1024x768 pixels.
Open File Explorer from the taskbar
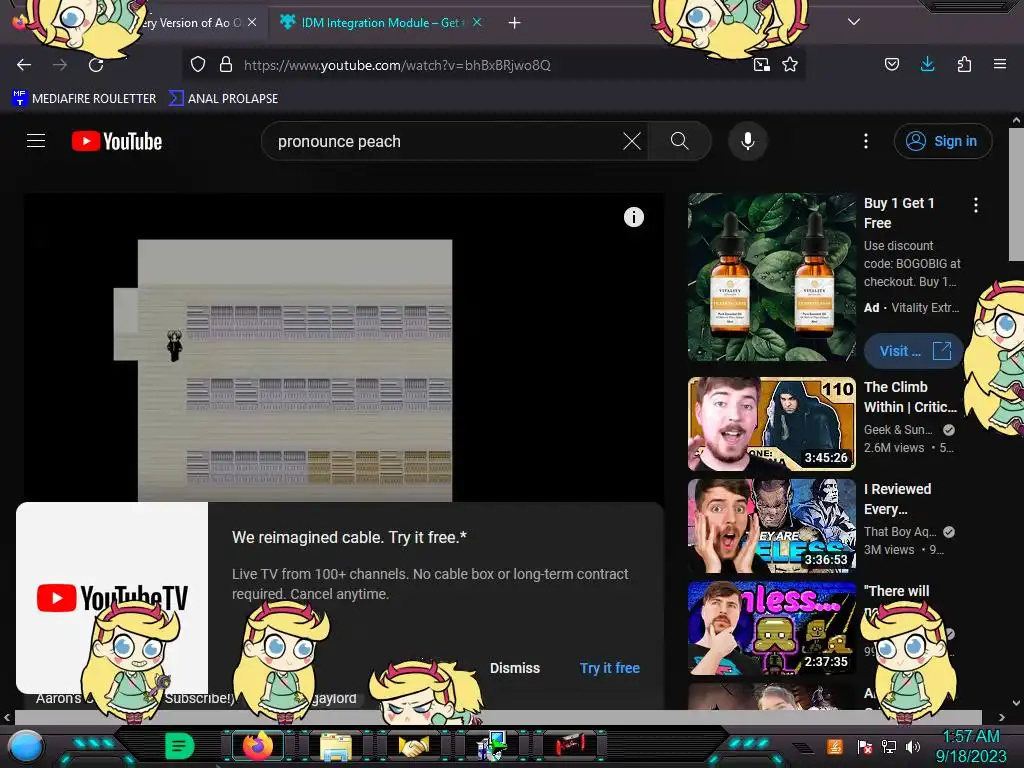pos(336,746)
